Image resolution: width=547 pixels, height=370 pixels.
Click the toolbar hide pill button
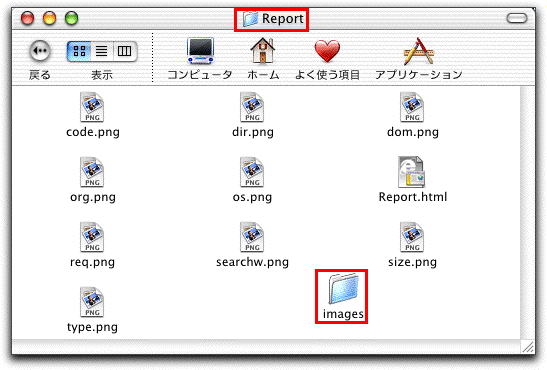click(x=517, y=18)
